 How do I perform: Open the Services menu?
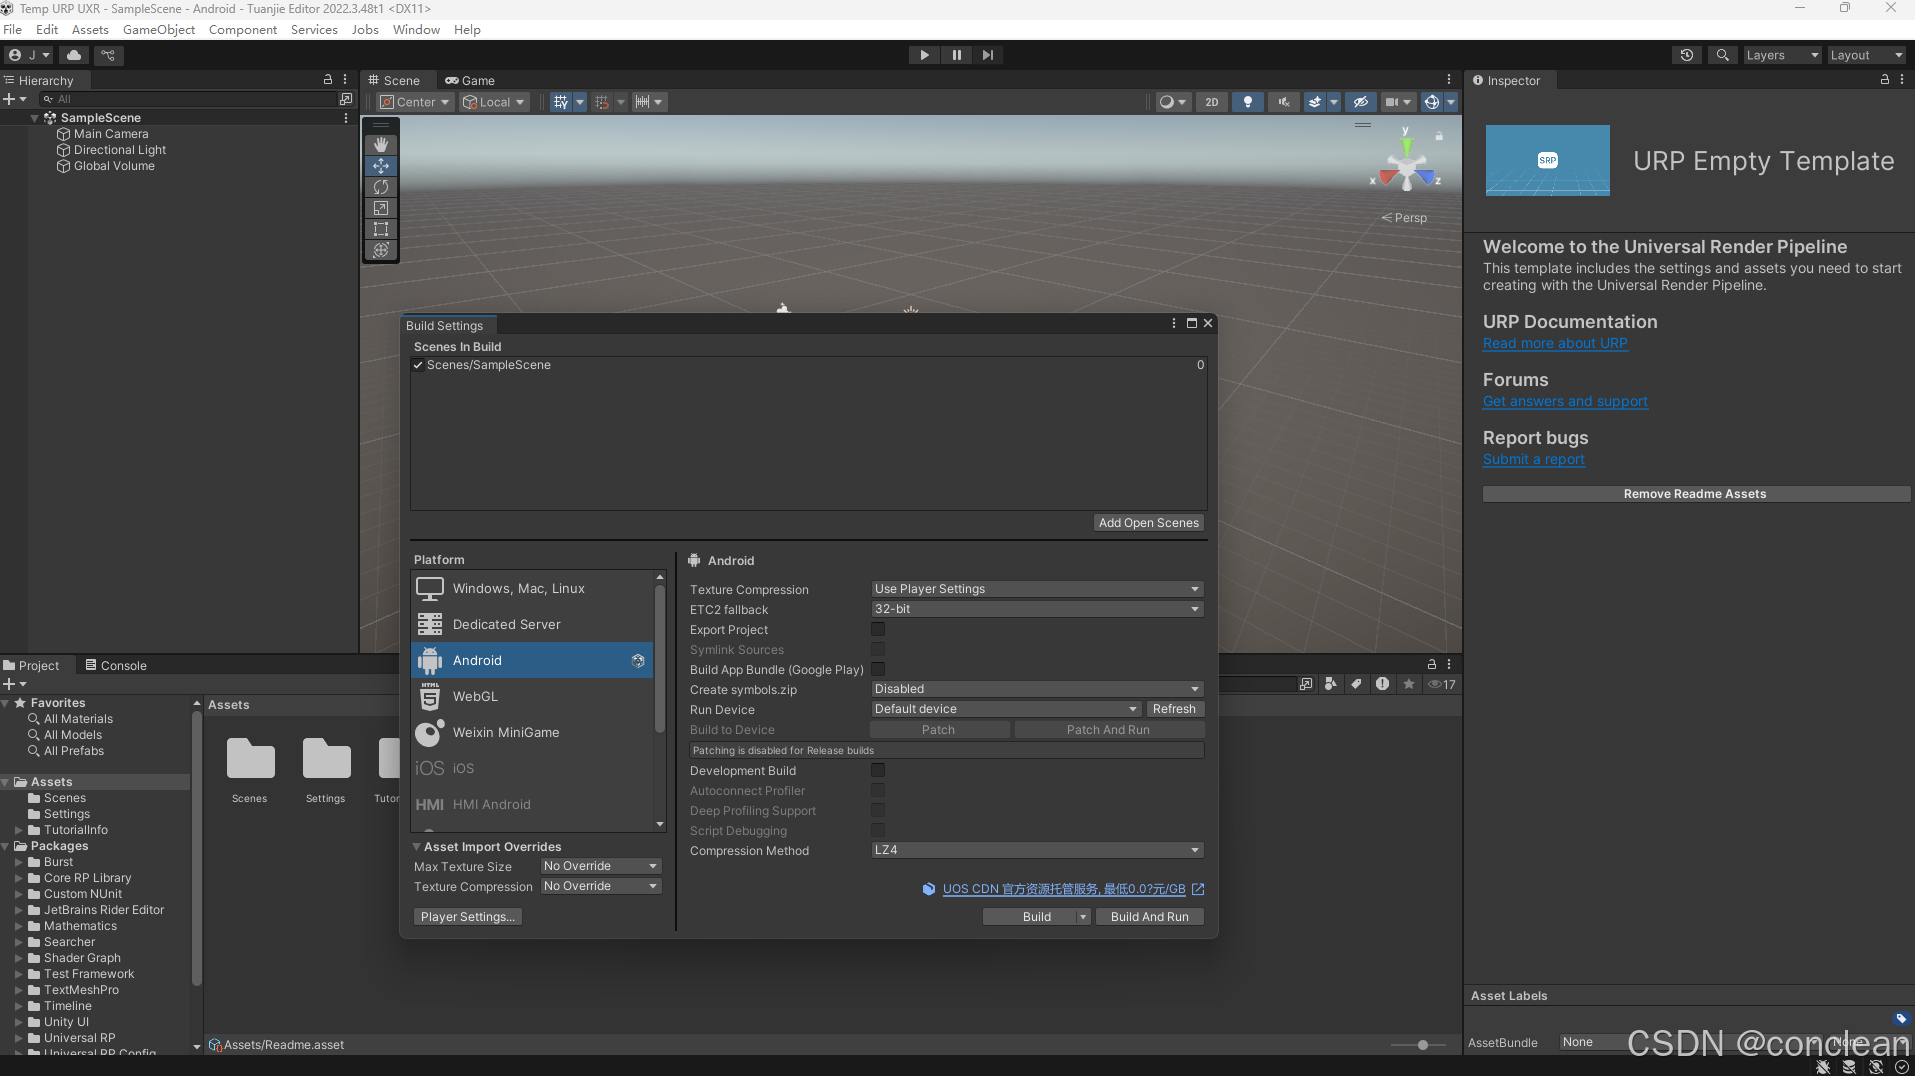314,29
